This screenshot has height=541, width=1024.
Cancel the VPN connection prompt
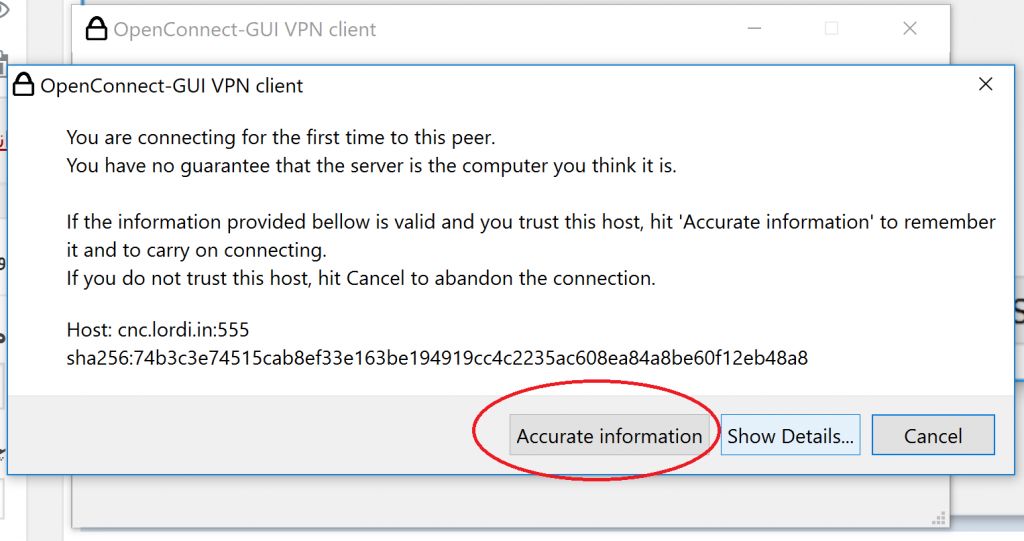click(932, 436)
